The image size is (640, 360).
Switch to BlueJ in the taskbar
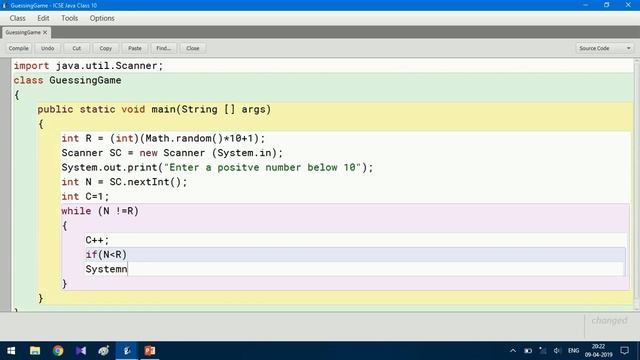point(127,351)
